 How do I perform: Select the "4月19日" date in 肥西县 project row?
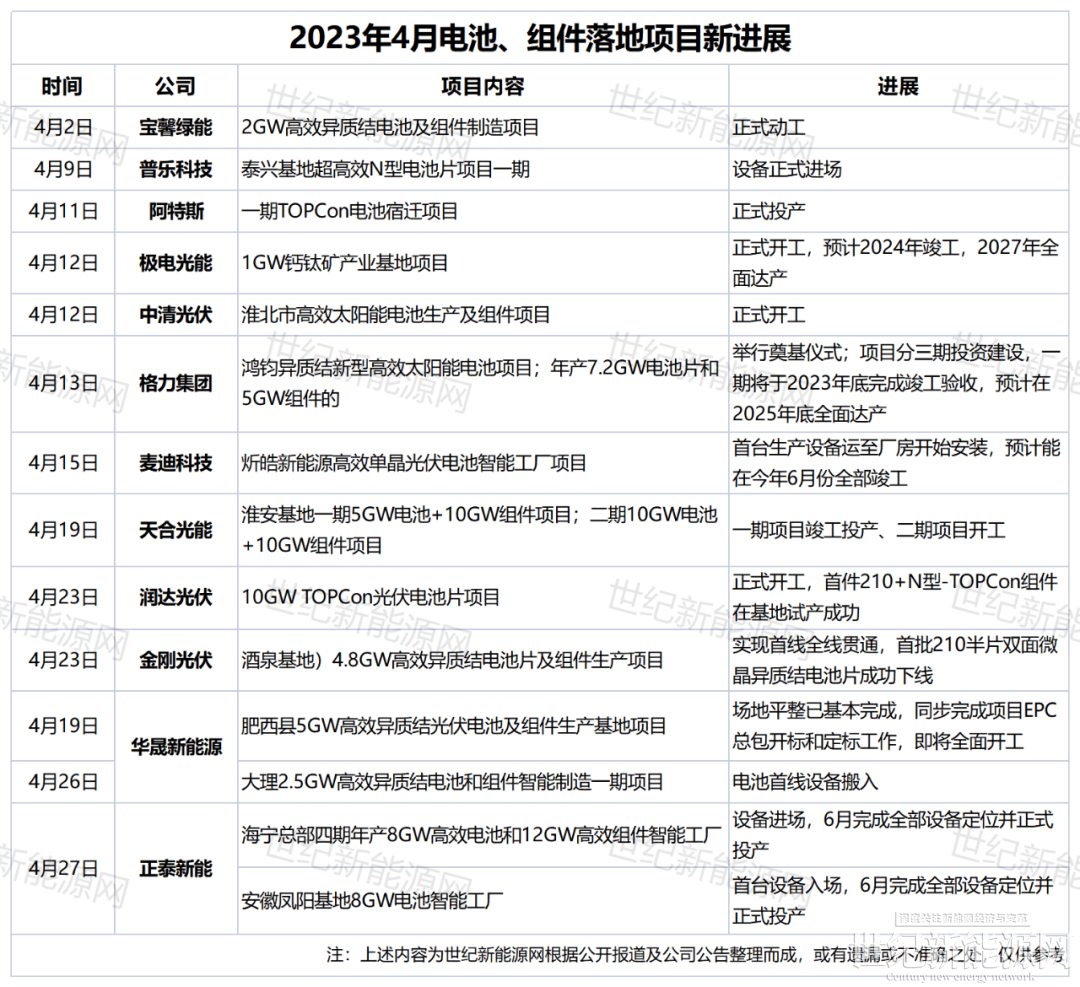63,726
